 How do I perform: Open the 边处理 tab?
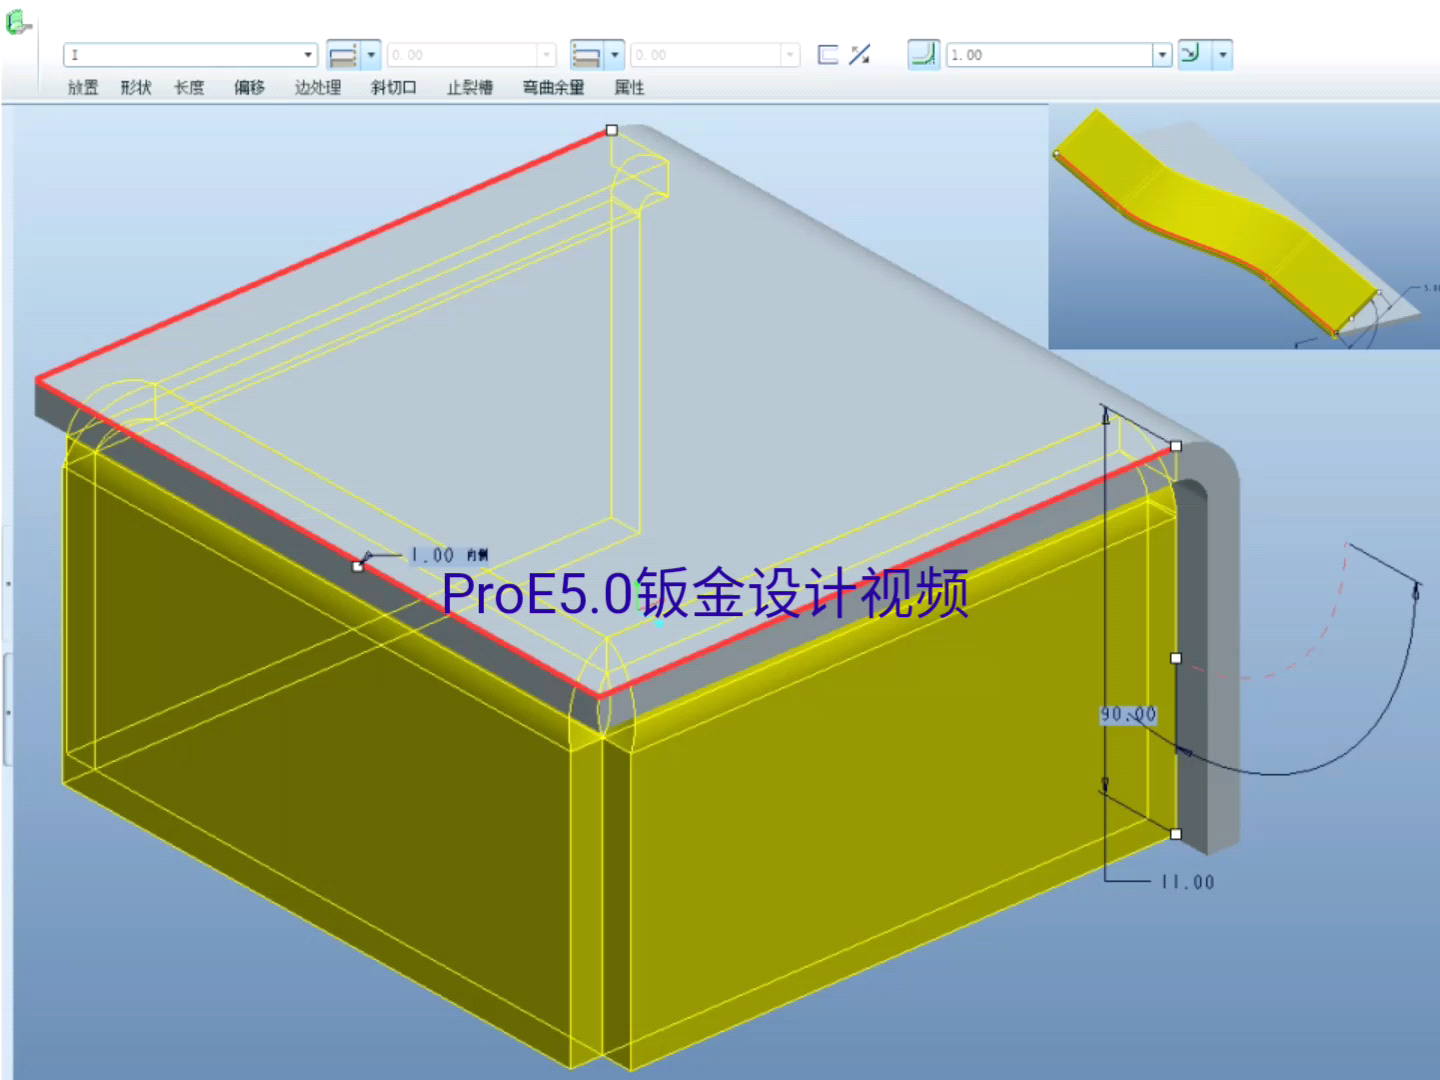[318, 88]
